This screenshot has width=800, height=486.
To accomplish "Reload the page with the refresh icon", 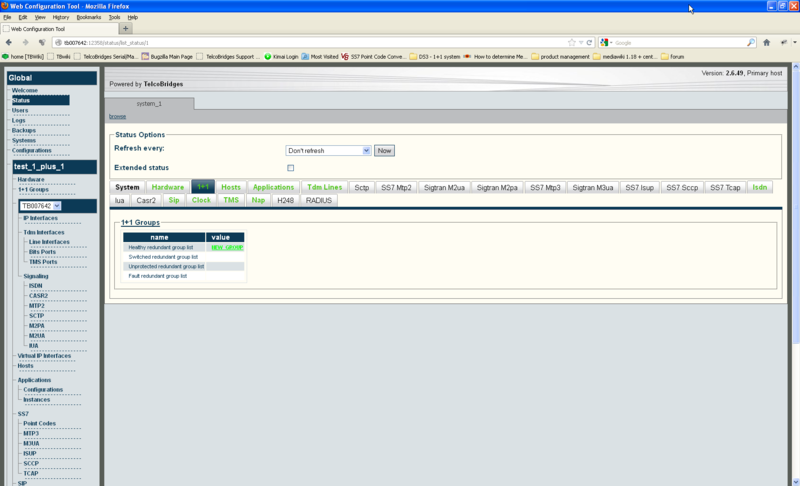I will pyautogui.click(x=589, y=43).
